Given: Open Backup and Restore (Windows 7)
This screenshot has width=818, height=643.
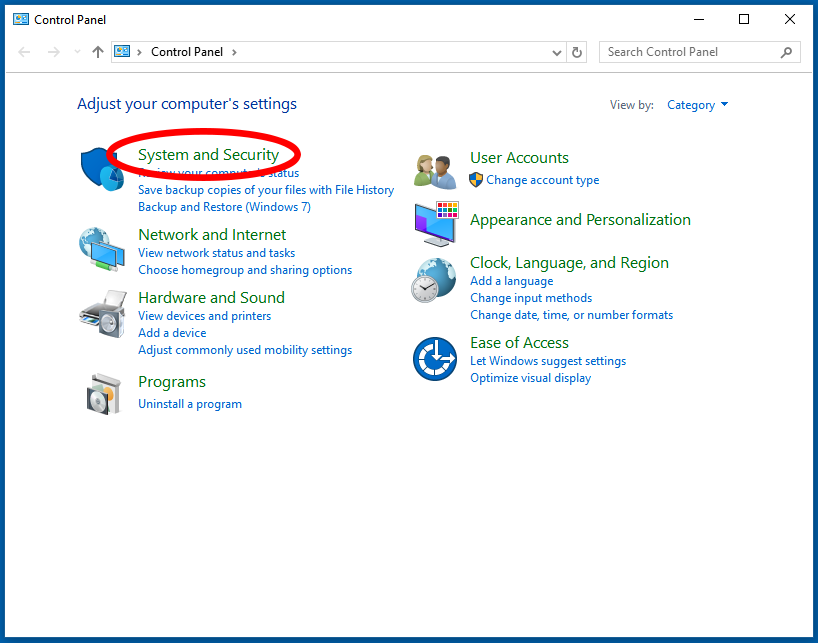Looking at the screenshot, I should coord(224,207).
